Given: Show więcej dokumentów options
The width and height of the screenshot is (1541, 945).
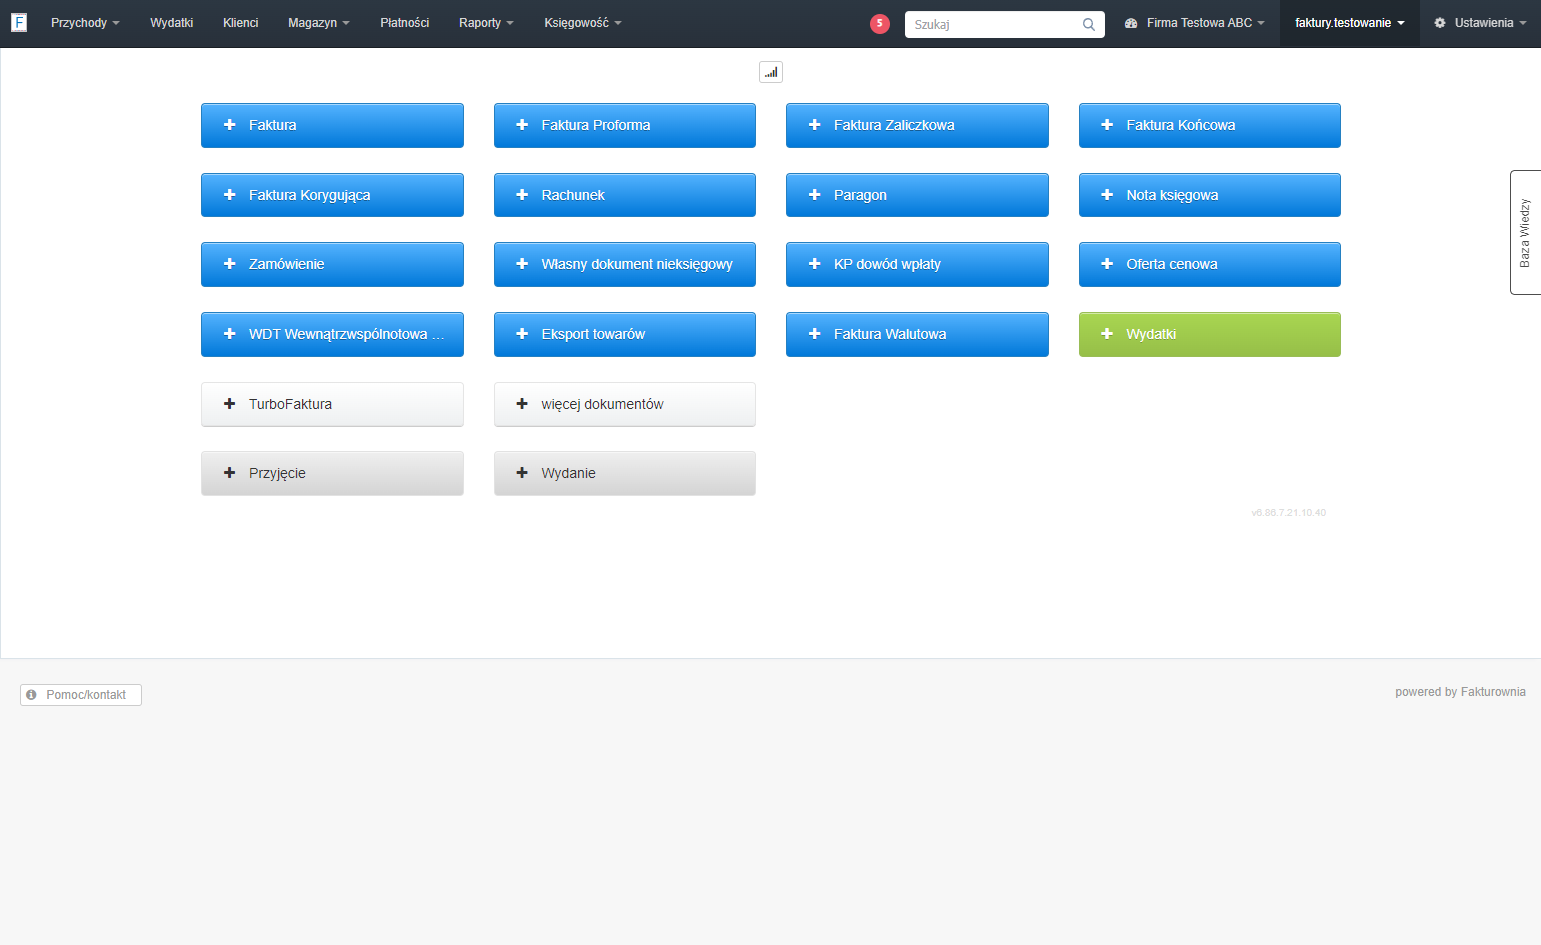Looking at the screenshot, I should 625,404.
